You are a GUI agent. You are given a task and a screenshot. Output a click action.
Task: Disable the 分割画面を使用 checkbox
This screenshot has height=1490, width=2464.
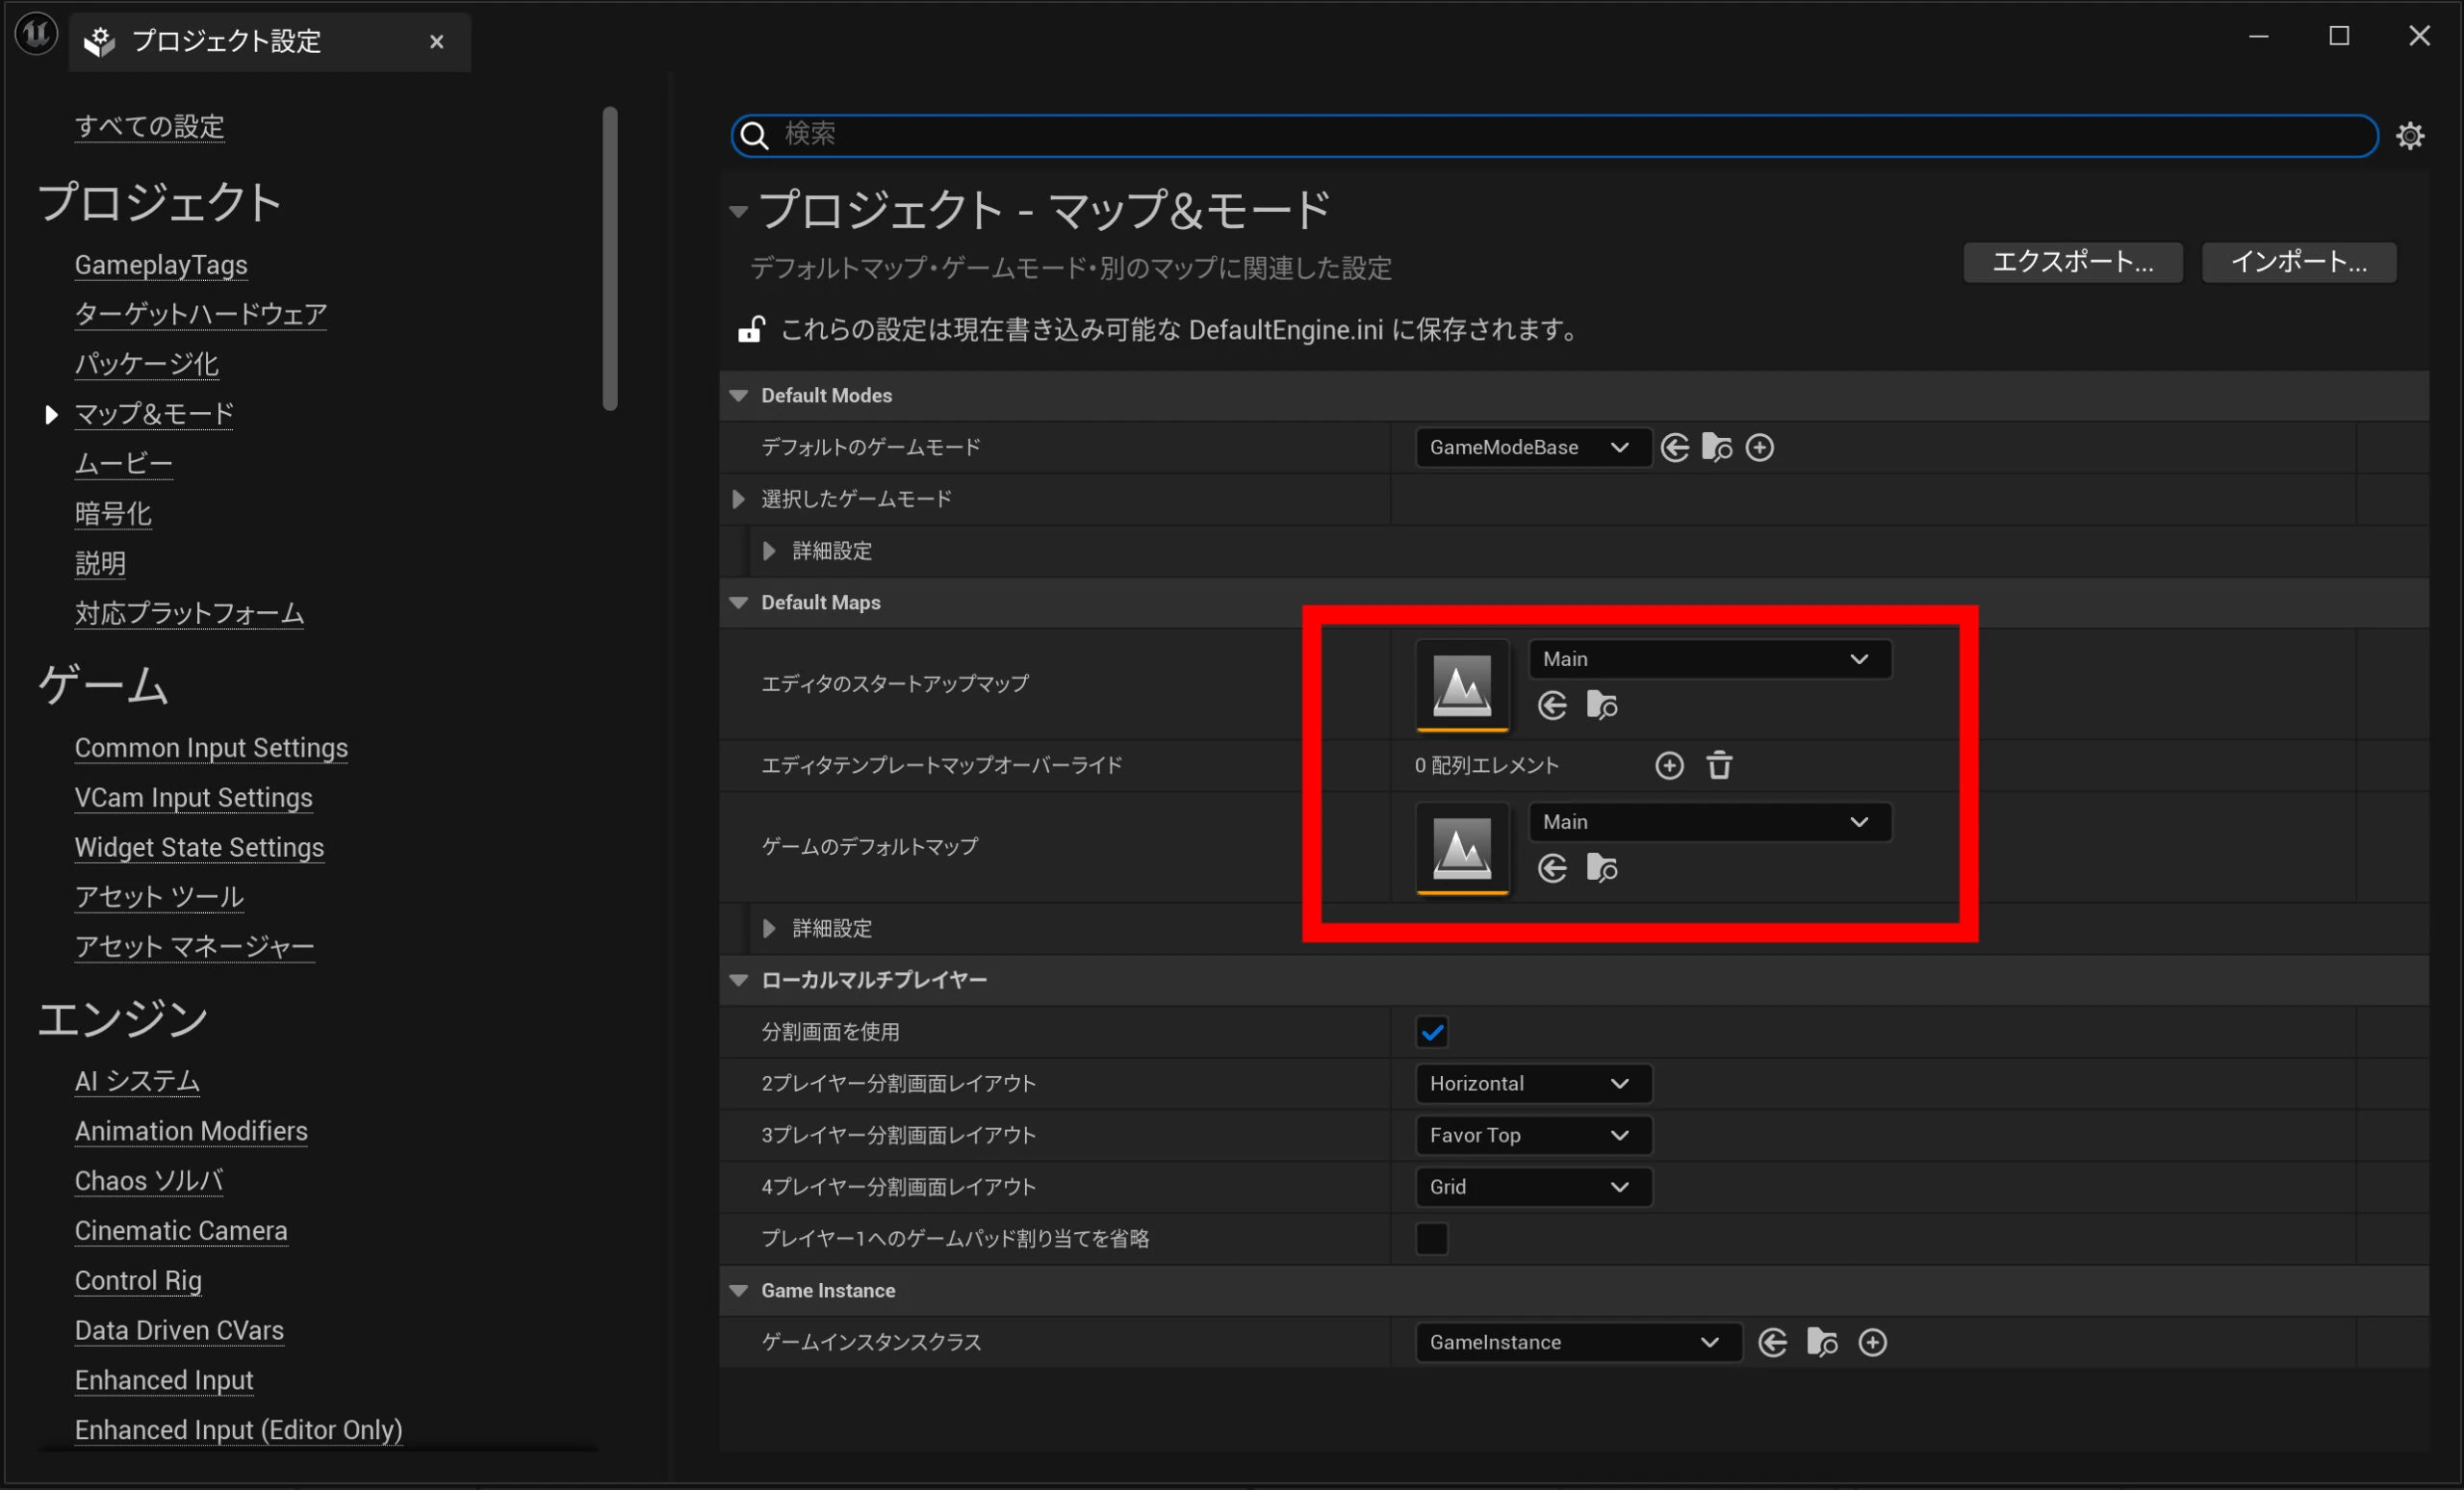point(1432,1032)
